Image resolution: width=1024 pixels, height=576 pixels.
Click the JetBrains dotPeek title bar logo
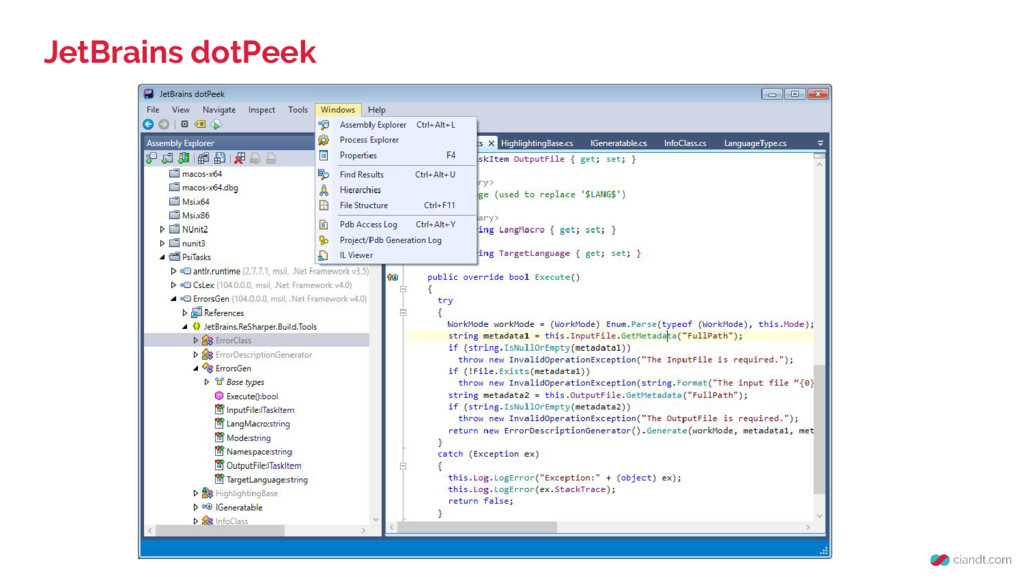pos(149,93)
